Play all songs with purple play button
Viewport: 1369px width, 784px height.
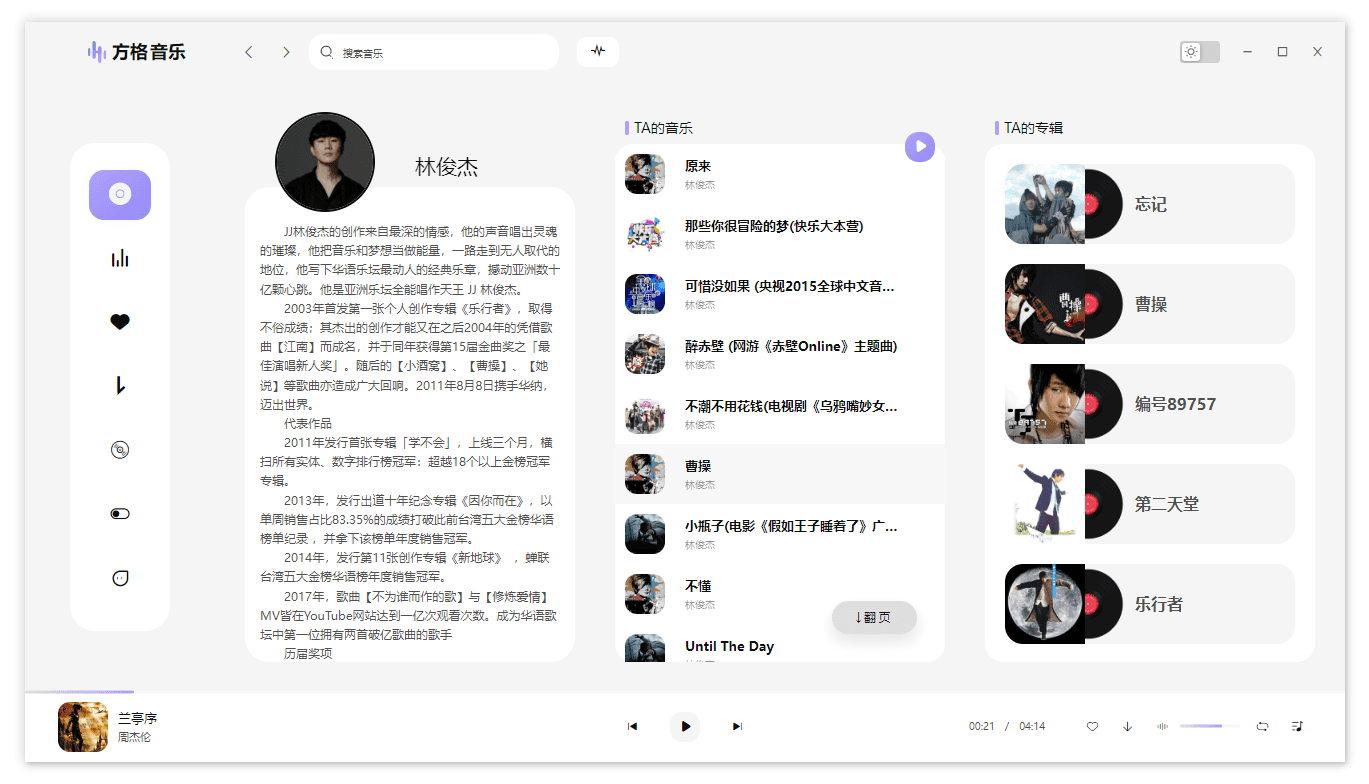point(919,147)
